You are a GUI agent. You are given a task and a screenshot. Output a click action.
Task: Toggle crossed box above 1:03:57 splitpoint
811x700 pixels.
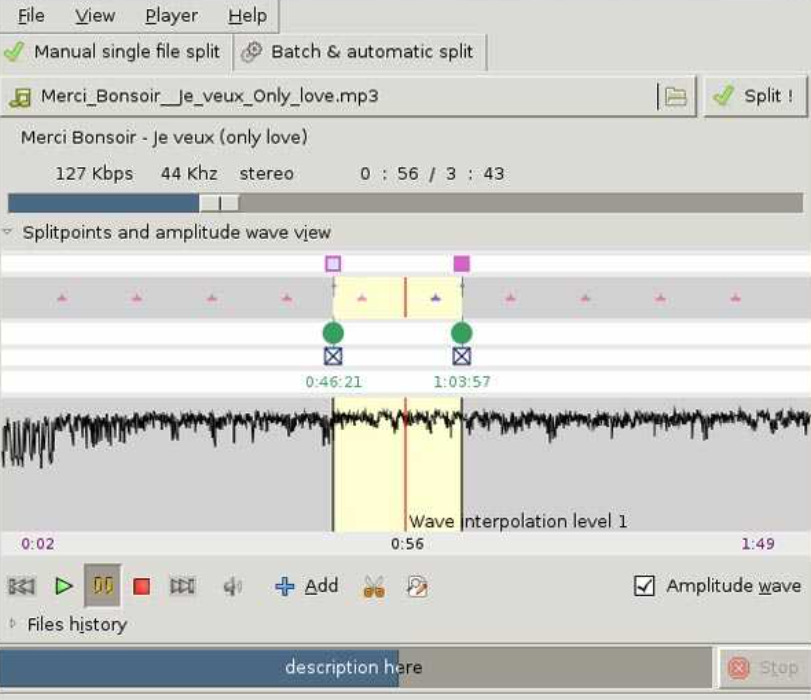[461, 356]
